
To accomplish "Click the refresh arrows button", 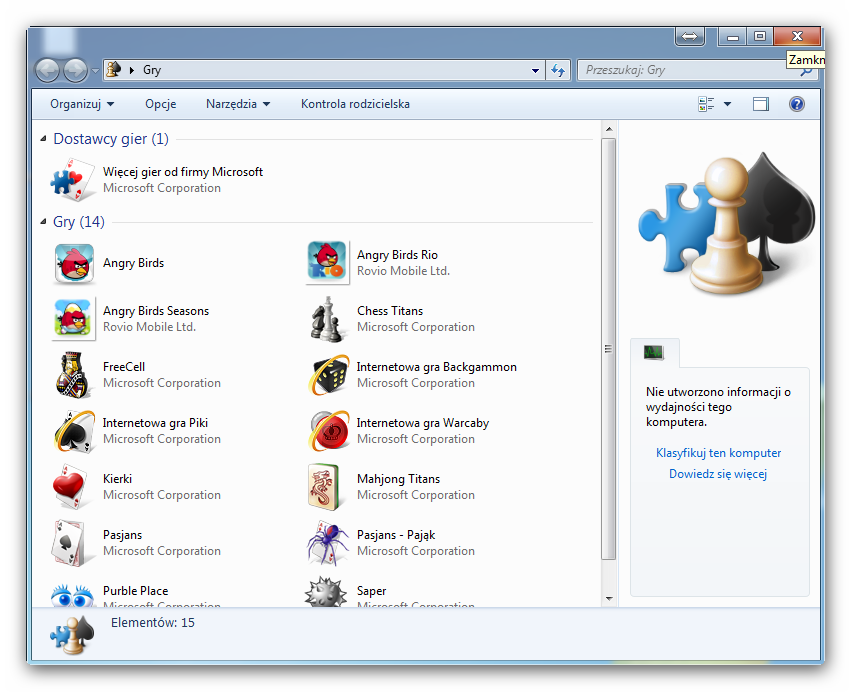I will pyautogui.click(x=558, y=70).
